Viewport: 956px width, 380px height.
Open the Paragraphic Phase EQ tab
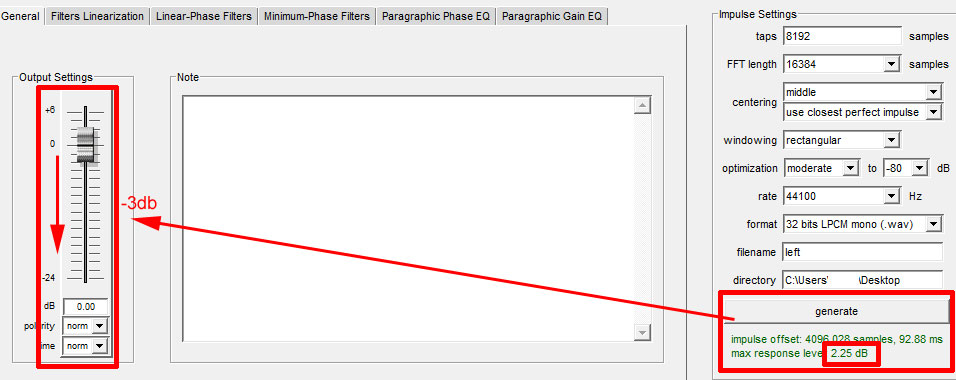[436, 16]
